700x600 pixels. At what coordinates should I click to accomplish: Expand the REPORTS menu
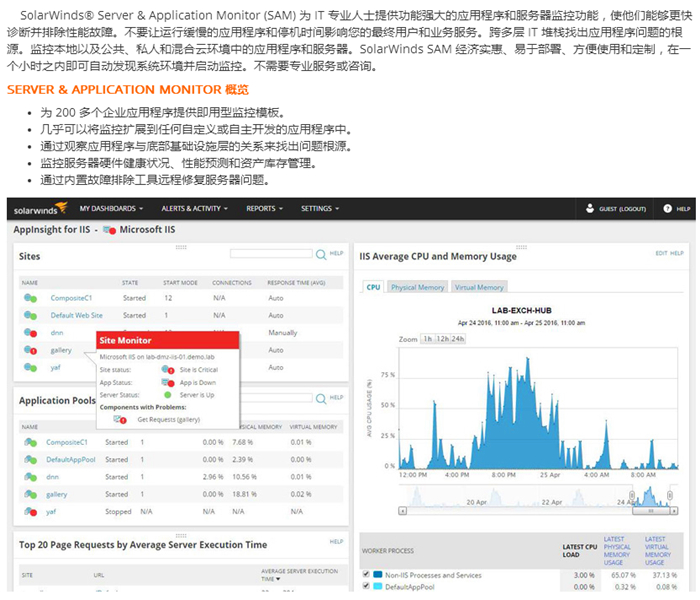coord(264,208)
